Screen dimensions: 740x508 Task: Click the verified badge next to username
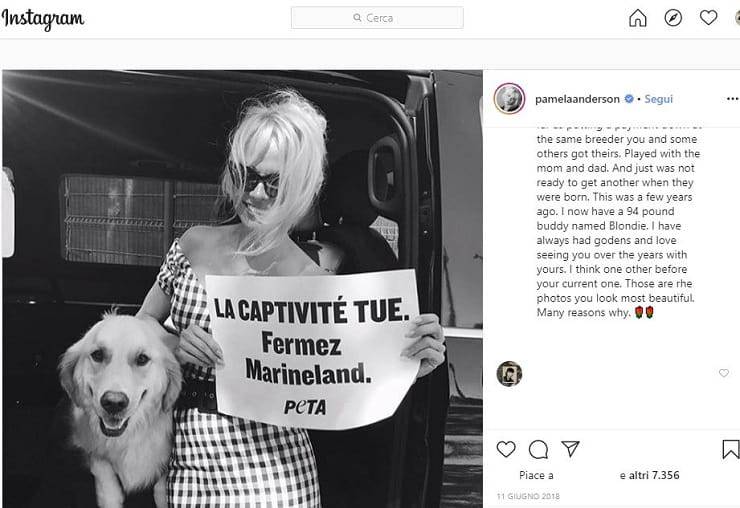629,99
